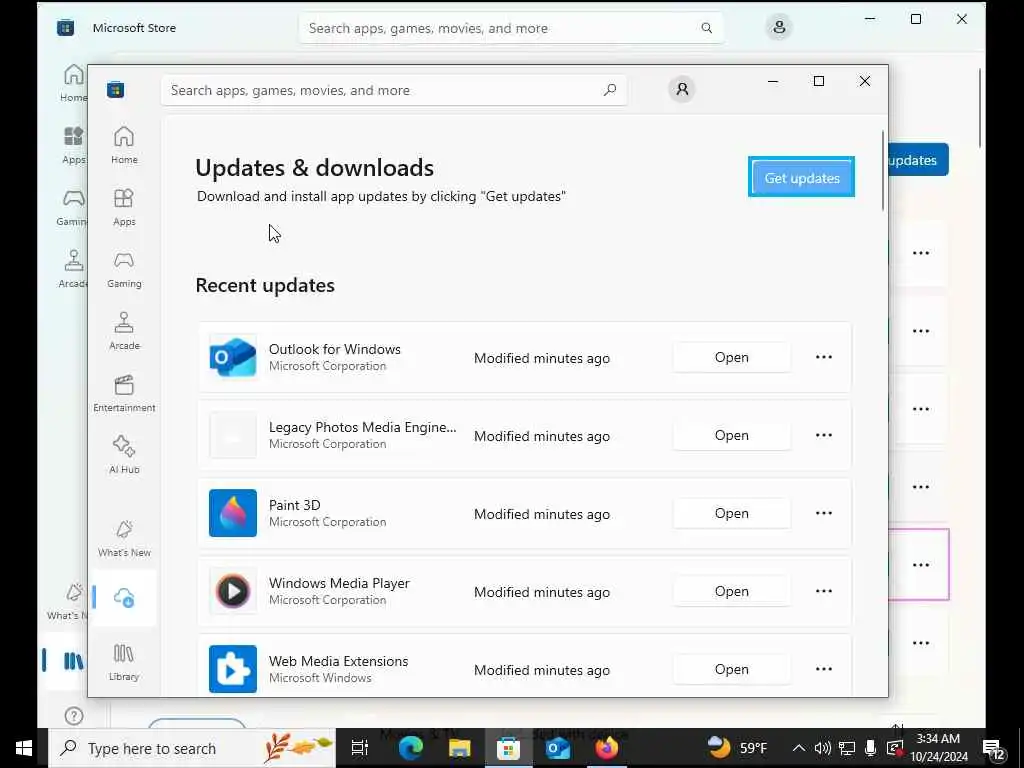Click the Windows Media Player app icon

232,591
